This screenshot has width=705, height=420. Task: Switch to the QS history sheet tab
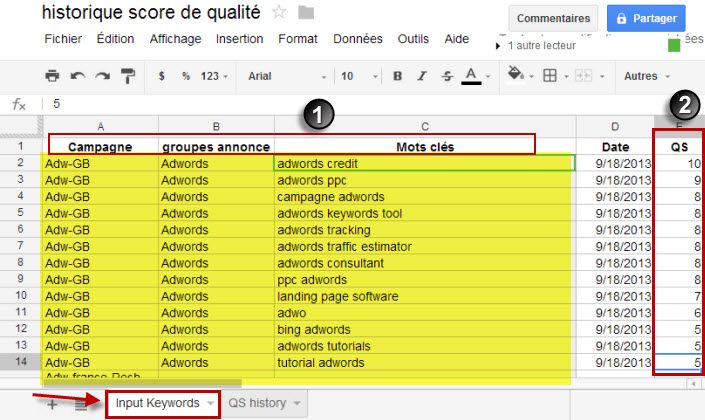264,403
